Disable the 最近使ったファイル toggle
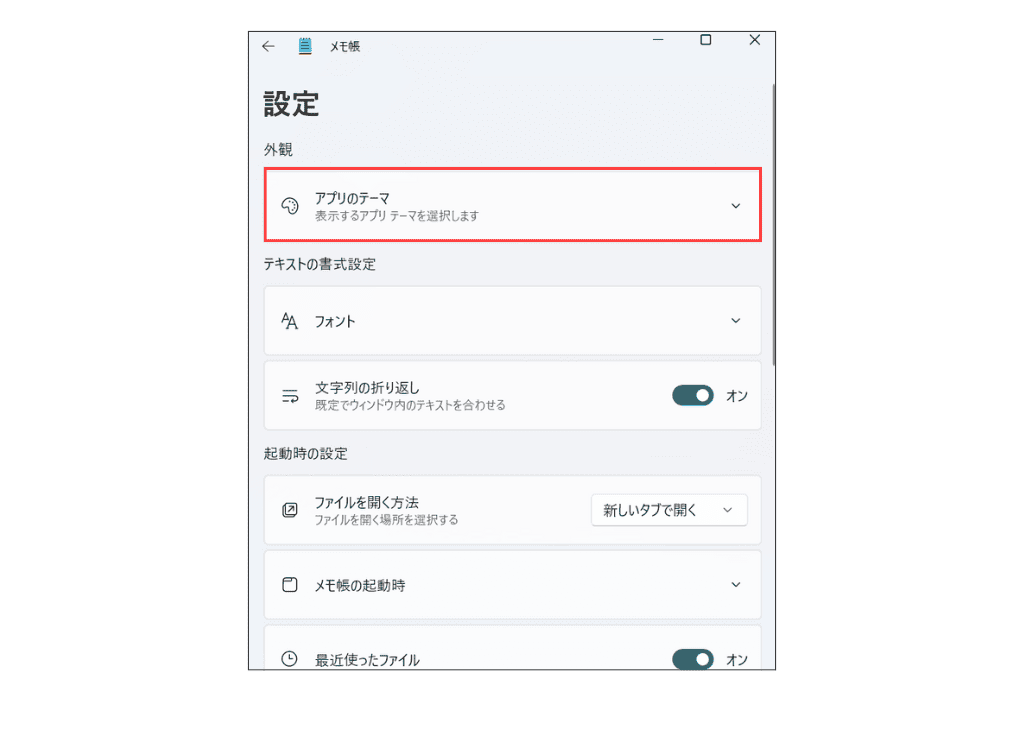Viewport: 1024px width, 745px height. [693, 659]
